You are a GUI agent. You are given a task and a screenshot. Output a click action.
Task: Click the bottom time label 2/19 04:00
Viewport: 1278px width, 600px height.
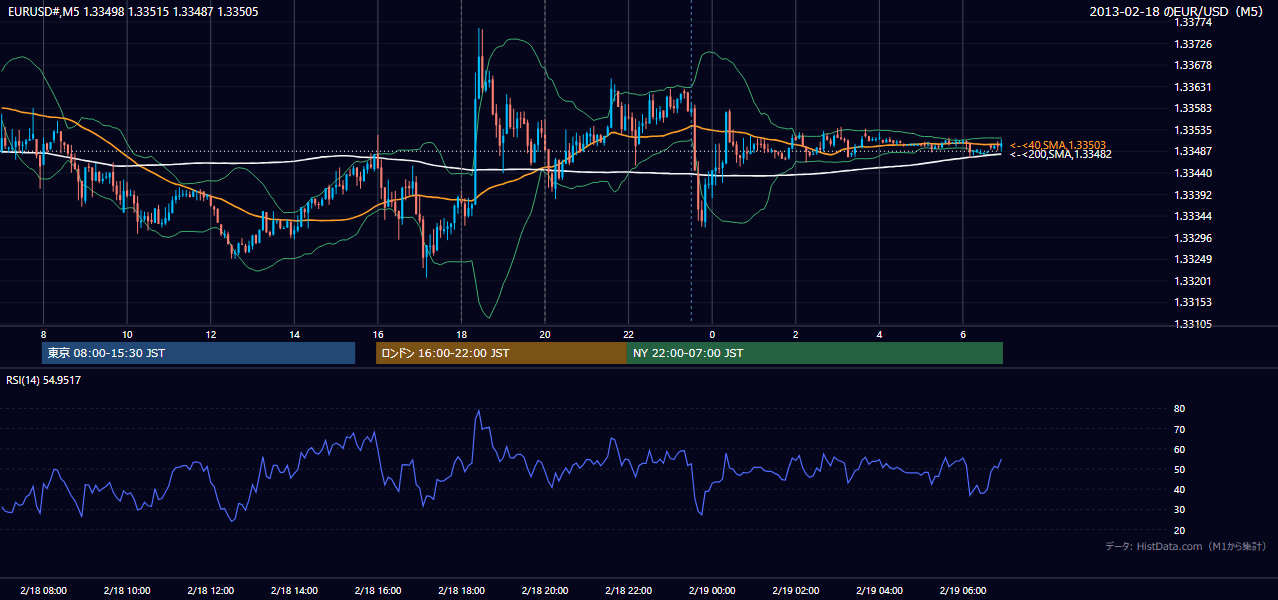point(879,591)
